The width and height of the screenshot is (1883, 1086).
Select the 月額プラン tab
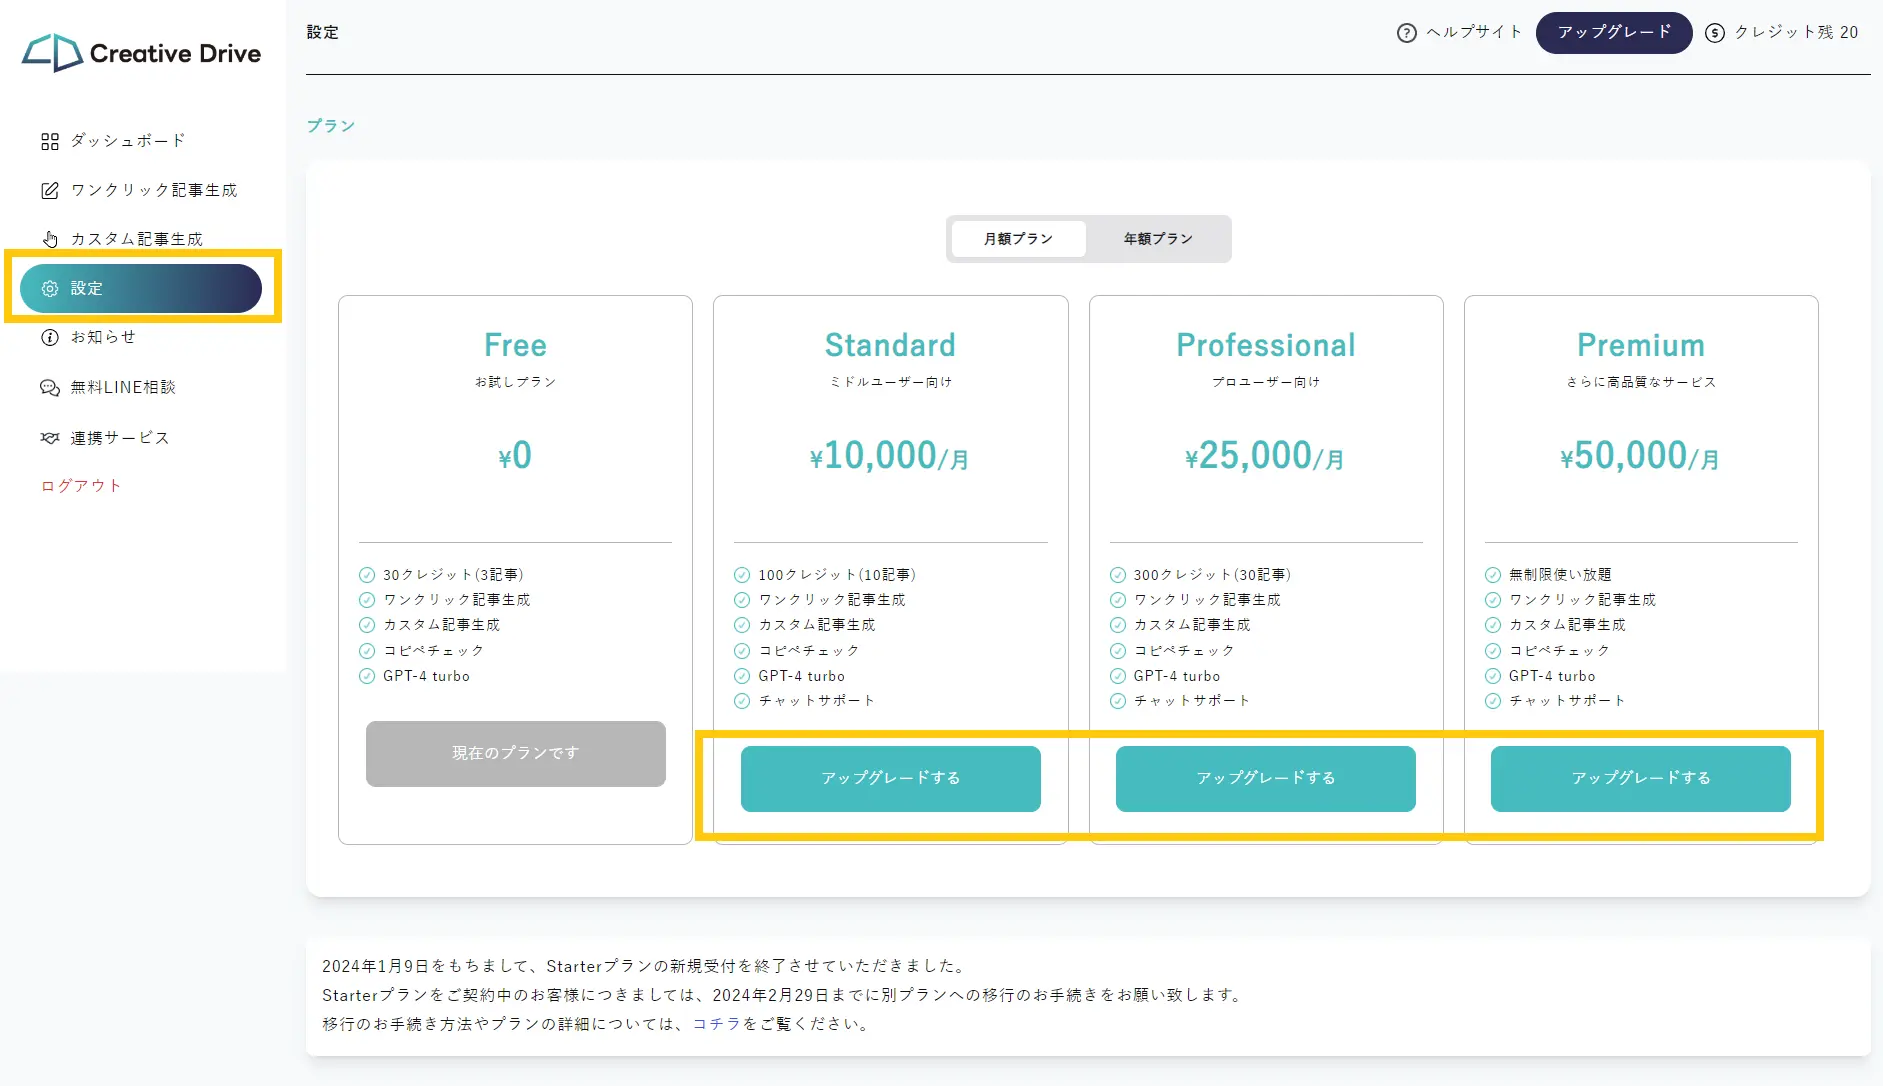1018,239
